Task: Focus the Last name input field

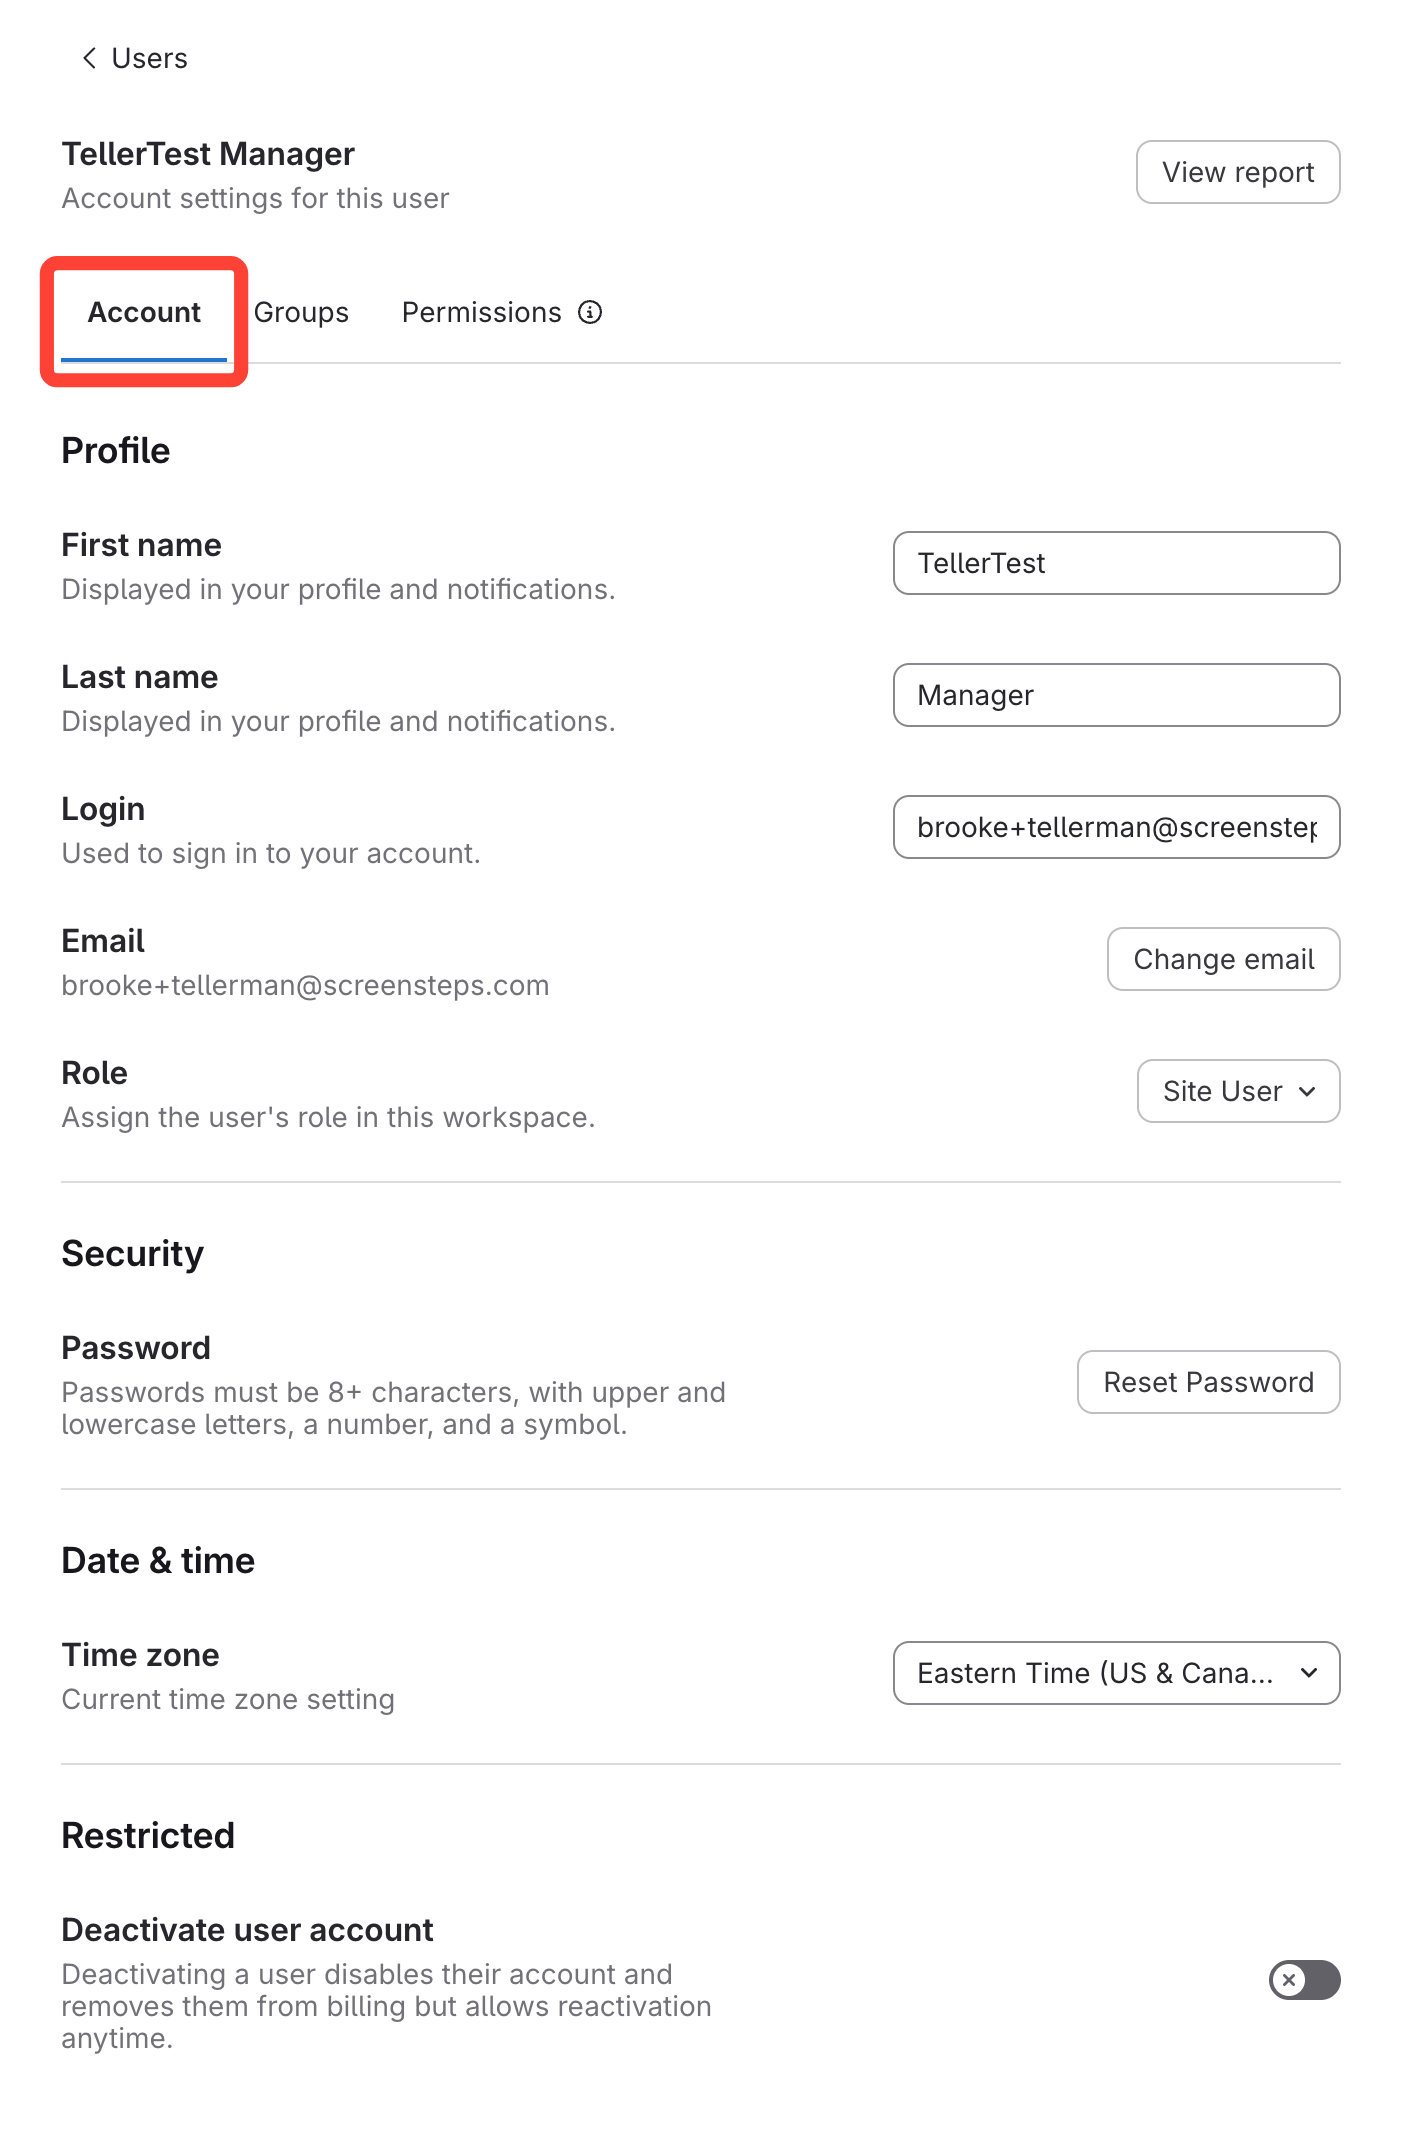Action: click(x=1115, y=695)
